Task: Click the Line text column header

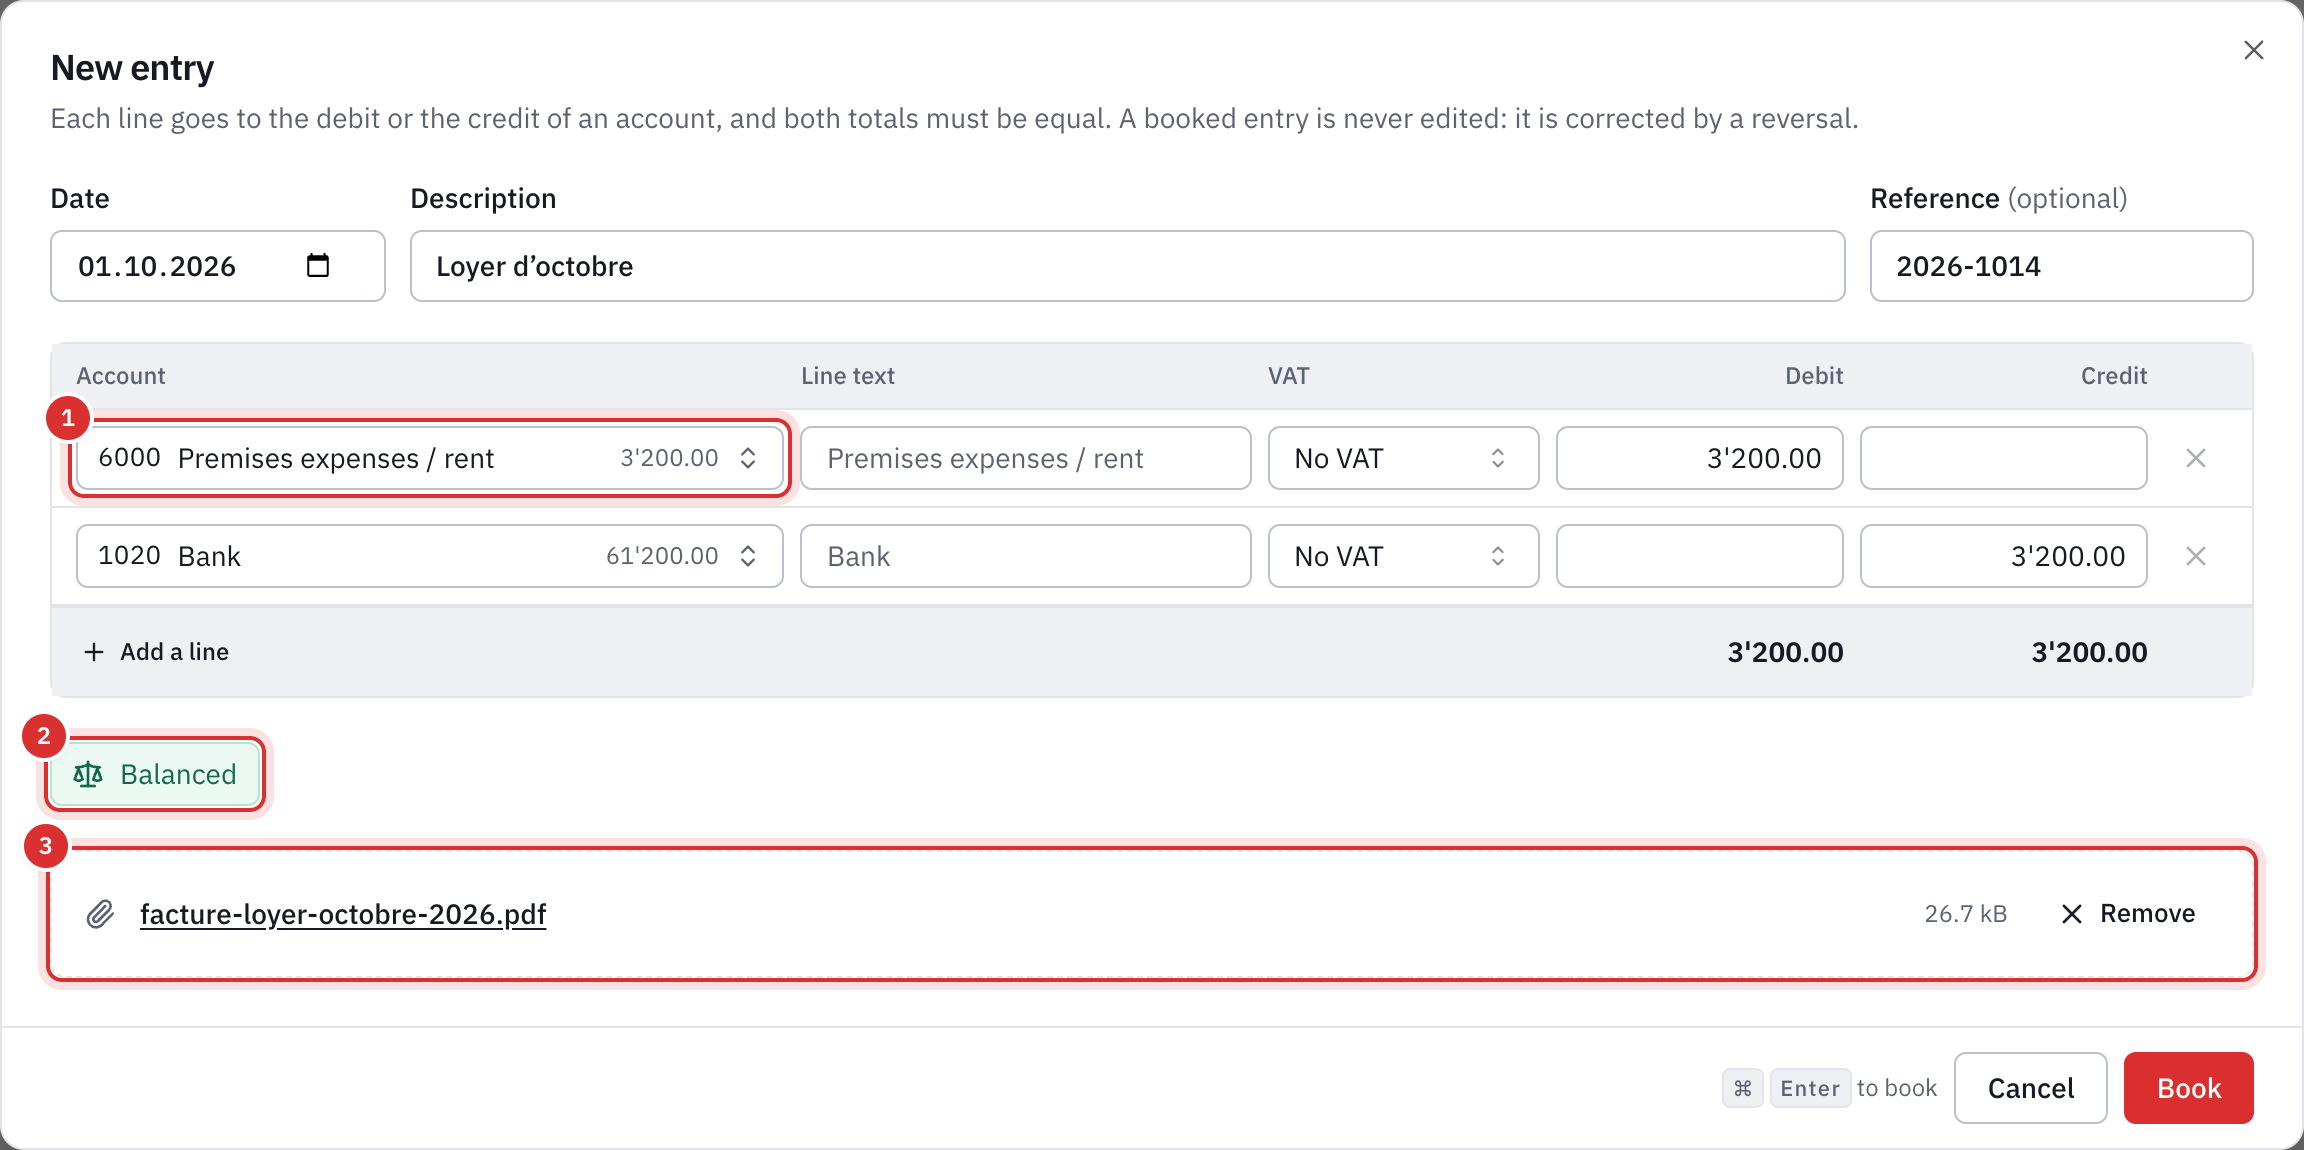Action: point(848,376)
